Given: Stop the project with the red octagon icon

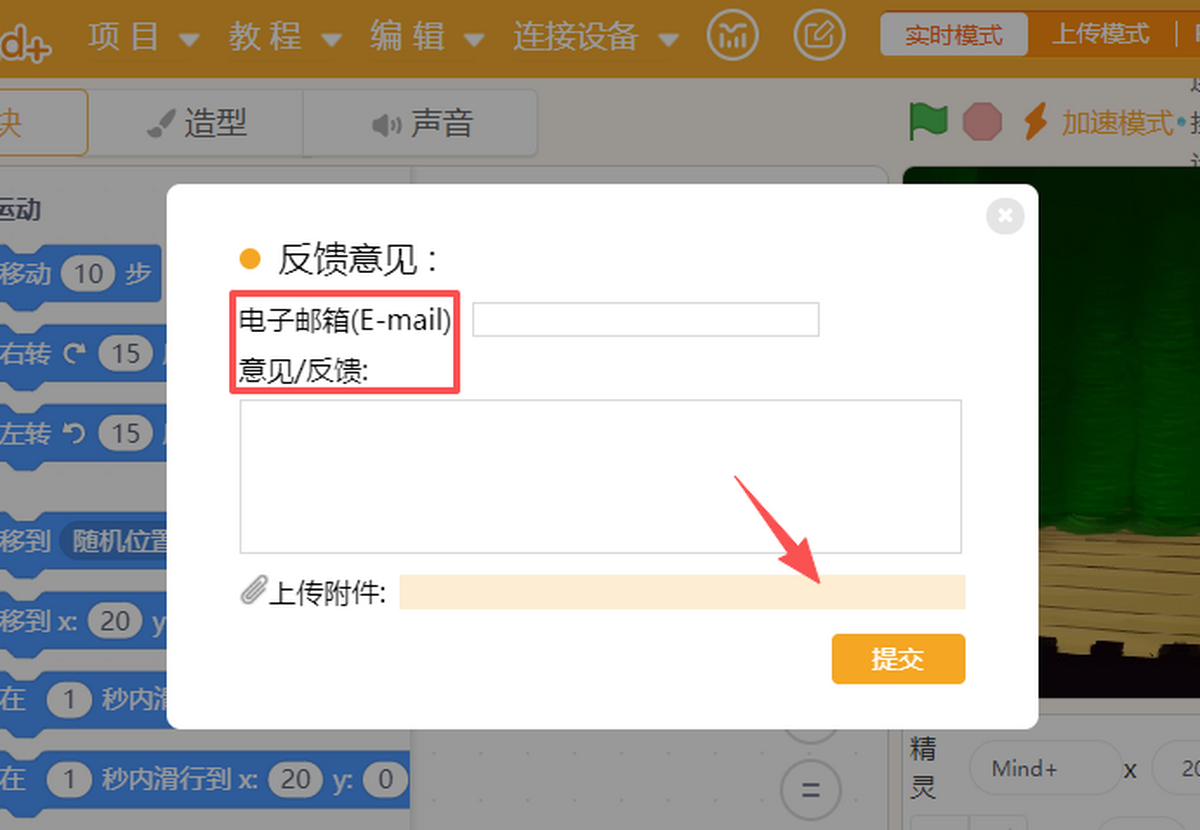Looking at the screenshot, I should point(983,121).
